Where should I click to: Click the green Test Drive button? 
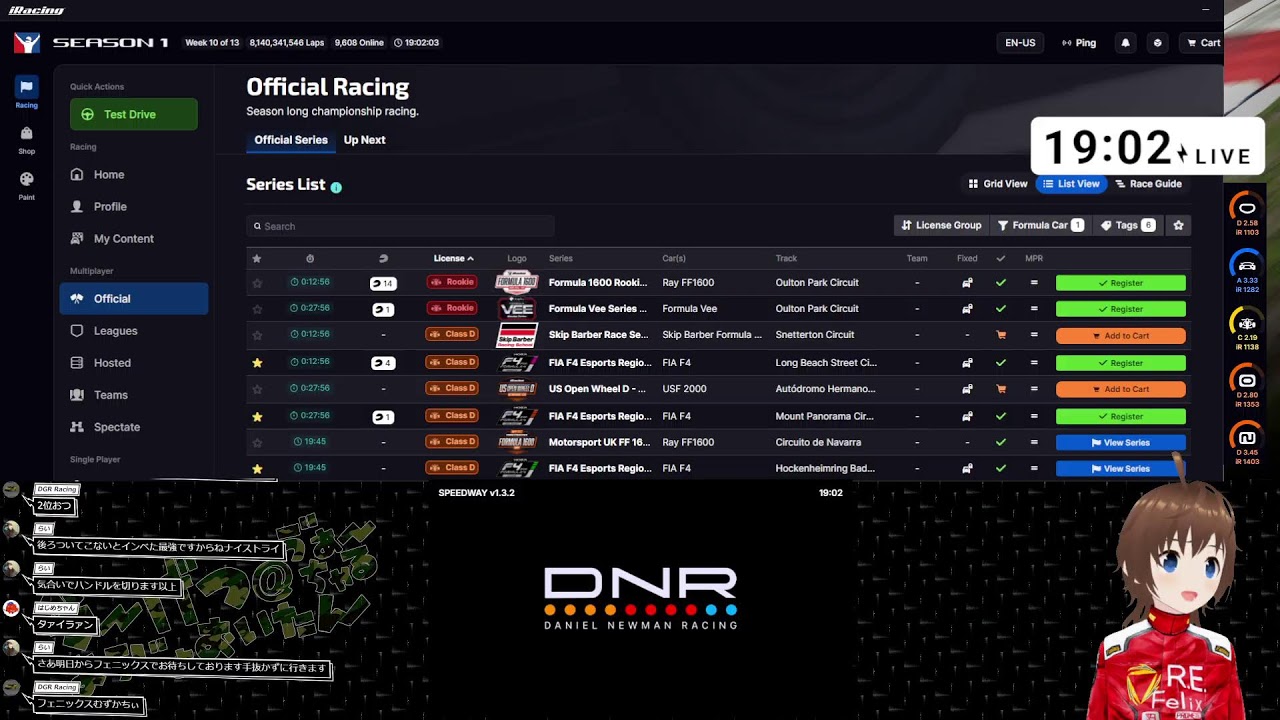tap(134, 114)
